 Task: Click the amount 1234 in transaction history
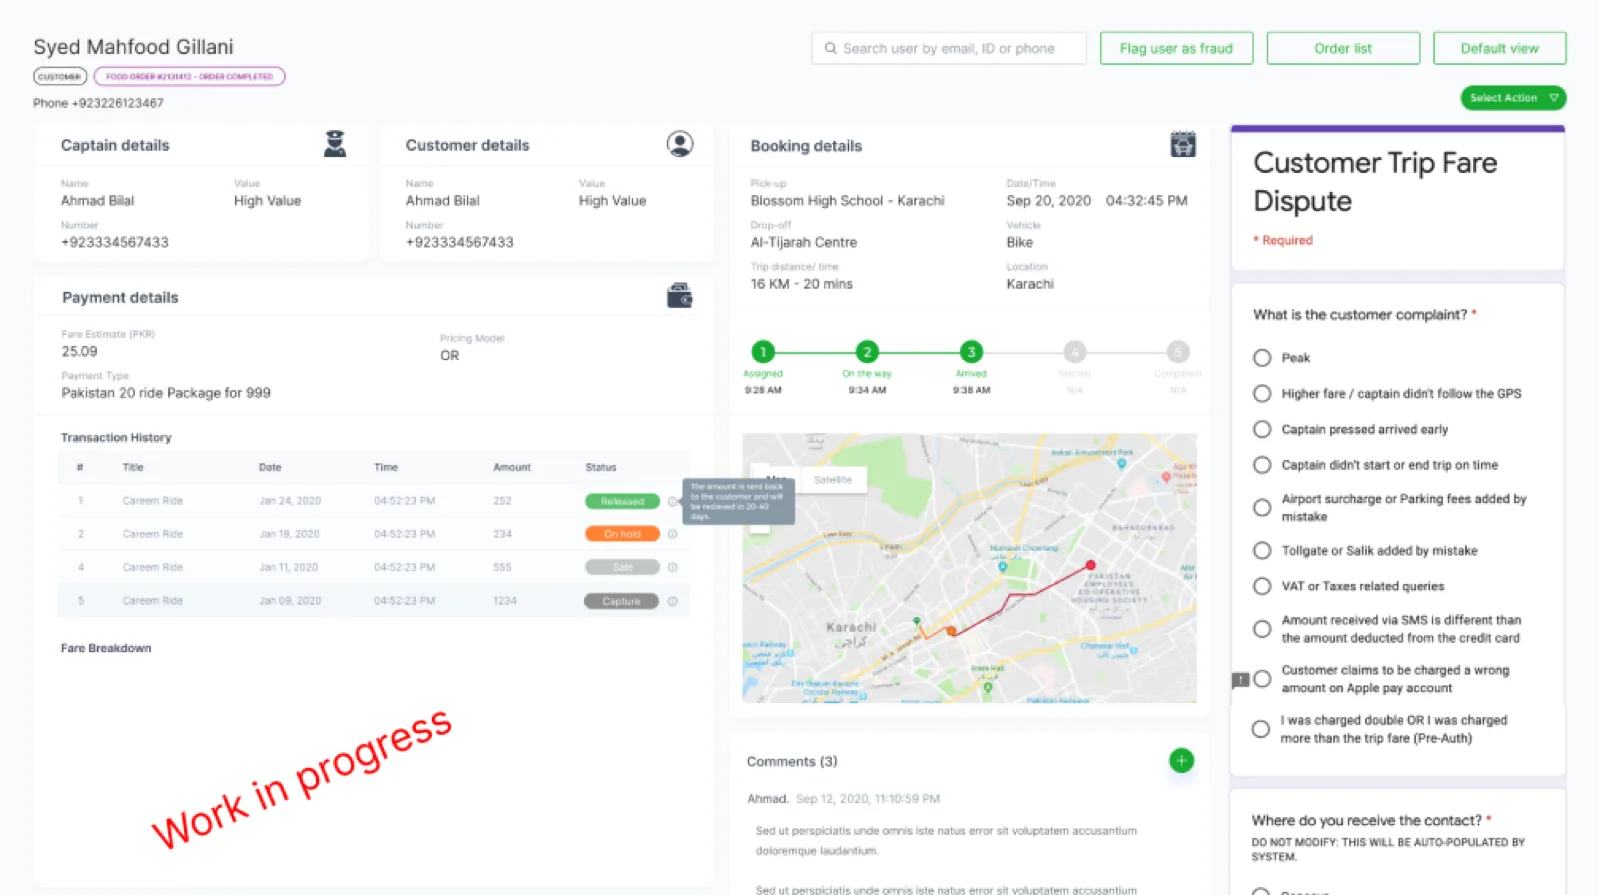point(505,601)
